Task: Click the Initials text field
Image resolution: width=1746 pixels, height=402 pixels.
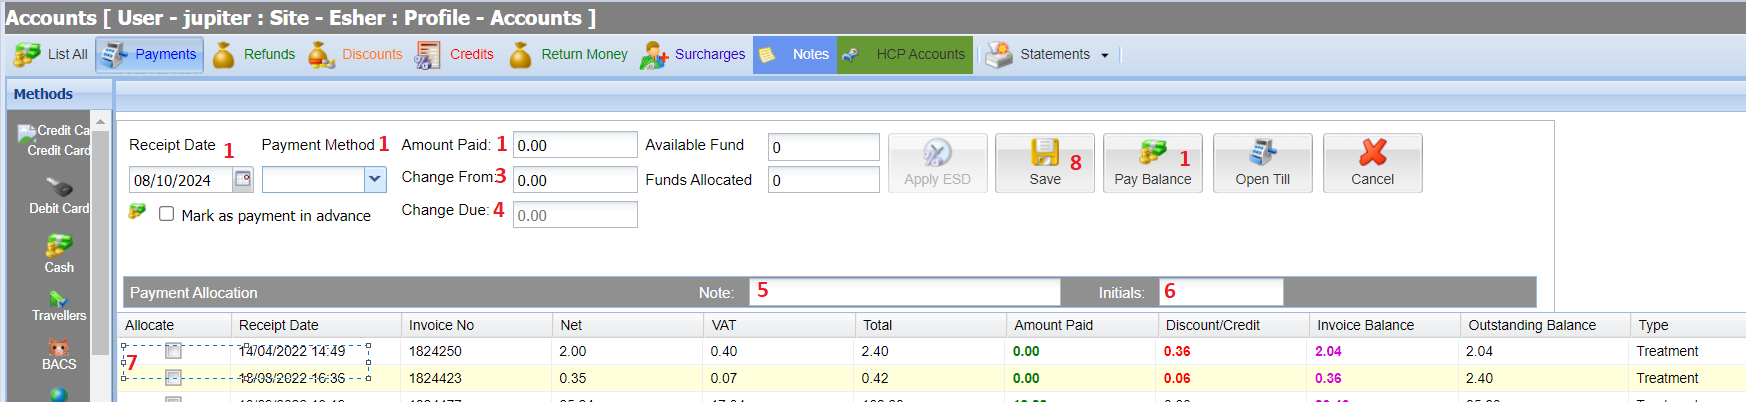Action: coord(1221,292)
